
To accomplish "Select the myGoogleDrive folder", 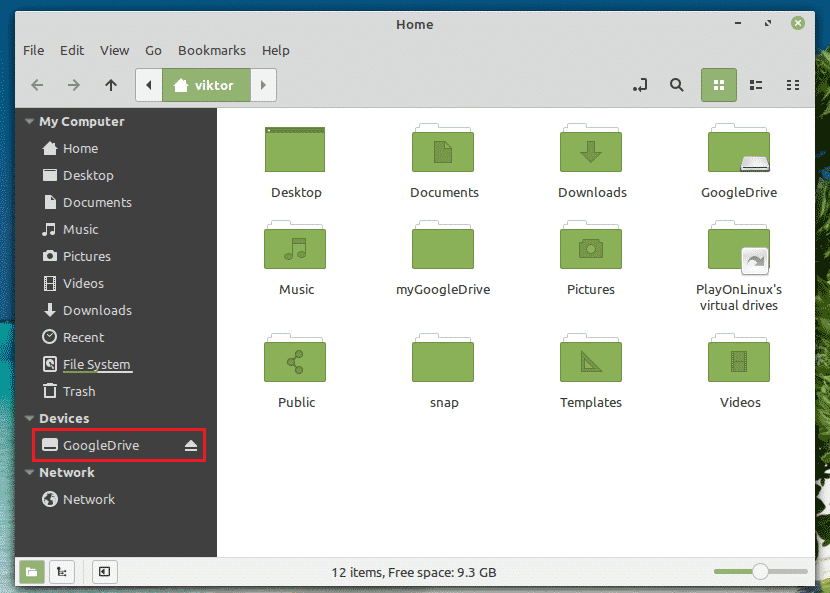I will (x=443, y=254).
